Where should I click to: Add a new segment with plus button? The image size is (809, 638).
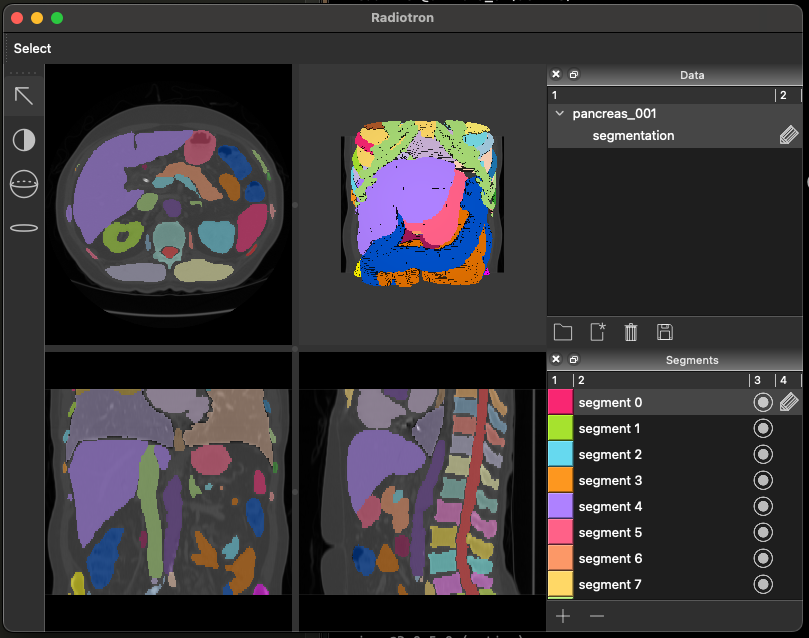563,616
